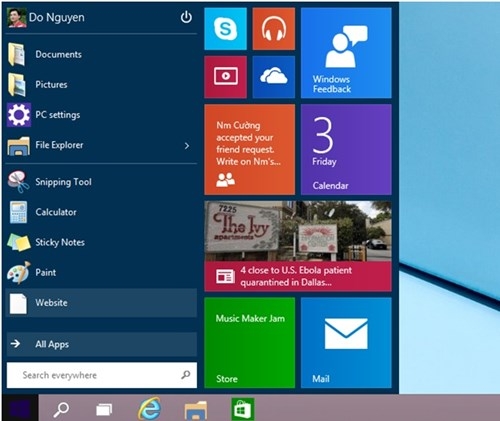Screen dimensions: 500x421
Task: Open the PC settings entry text
Action: coord(58,115)
